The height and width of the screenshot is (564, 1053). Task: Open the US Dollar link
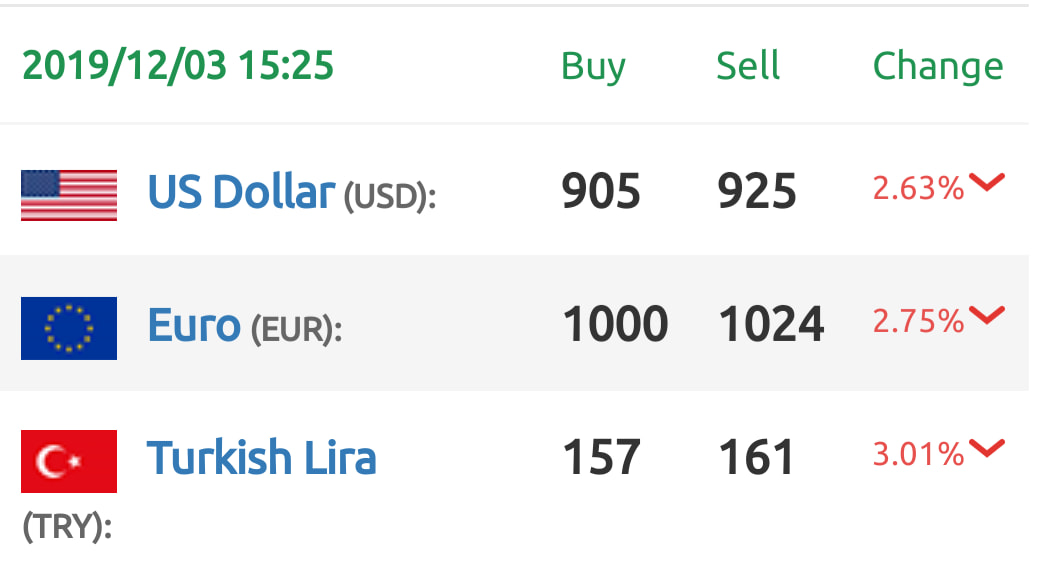pyautogui.click(x=241, y=192)
